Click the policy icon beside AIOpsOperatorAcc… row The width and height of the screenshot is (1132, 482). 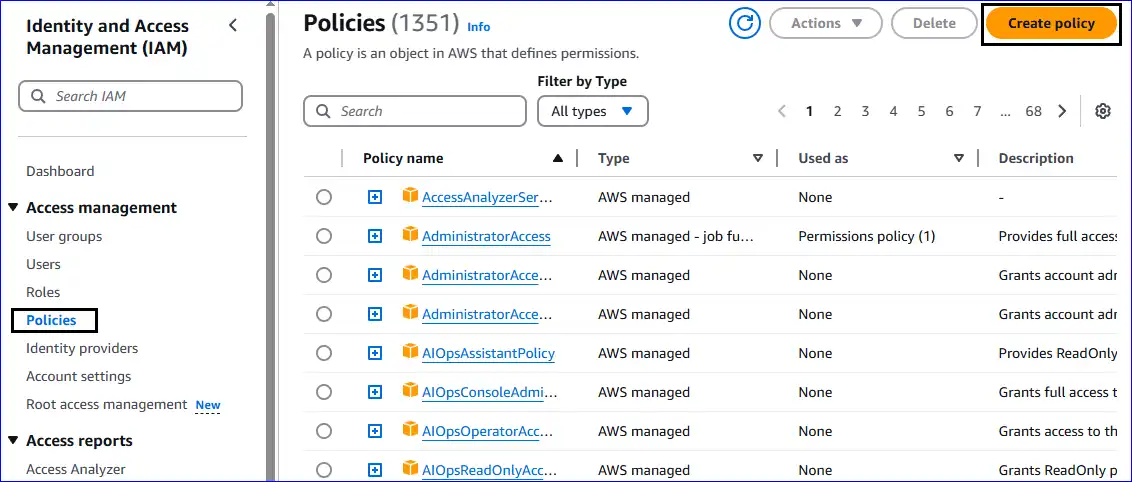[x=410, y=429]
